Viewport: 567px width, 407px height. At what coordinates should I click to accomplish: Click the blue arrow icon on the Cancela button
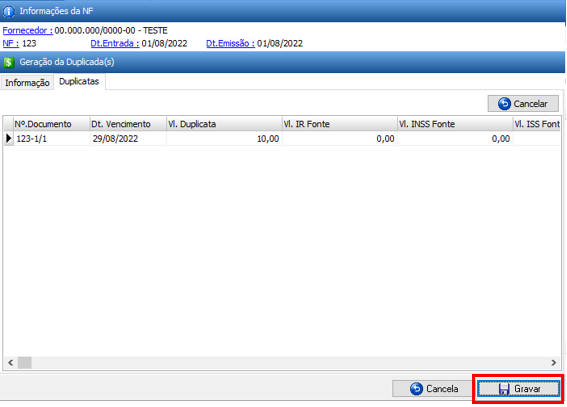click(416, 389)
